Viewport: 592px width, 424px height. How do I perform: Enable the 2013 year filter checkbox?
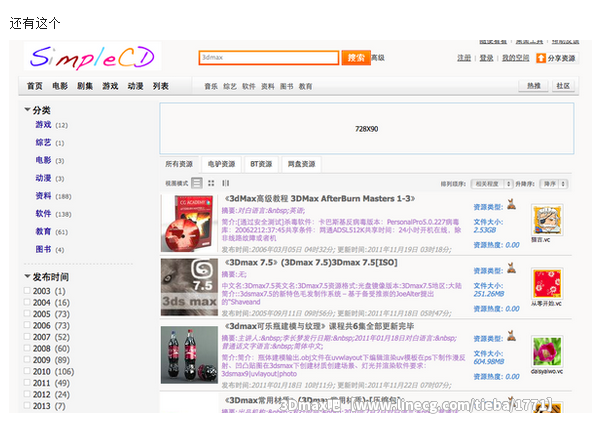pos(27,405)
